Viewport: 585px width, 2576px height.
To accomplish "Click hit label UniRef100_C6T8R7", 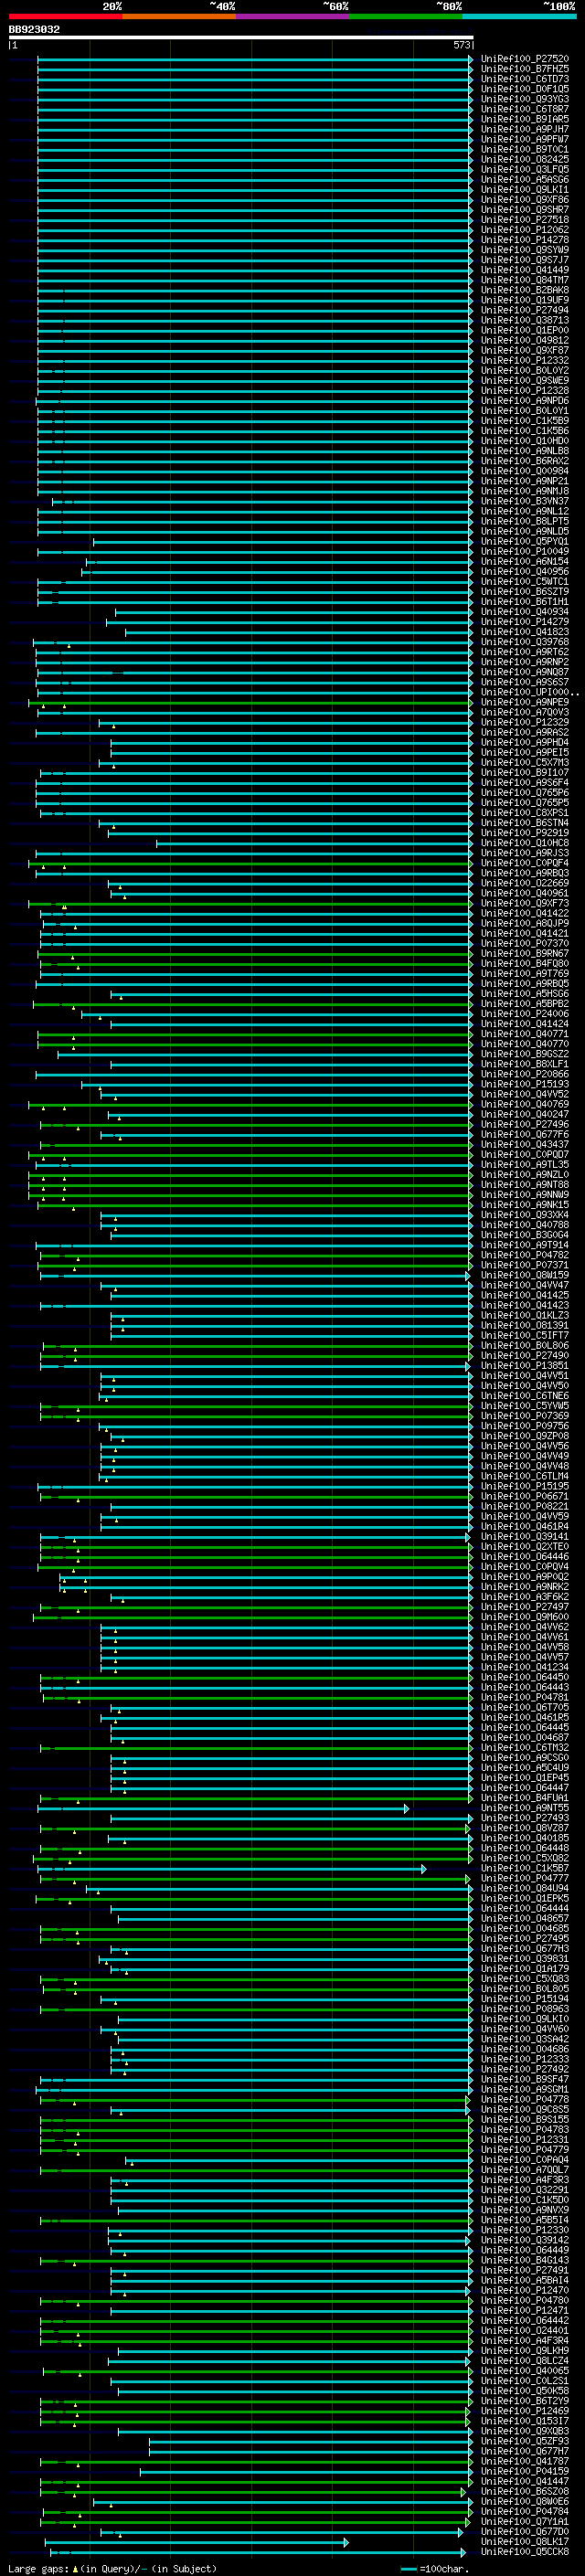I will click(x=525, y=109).
